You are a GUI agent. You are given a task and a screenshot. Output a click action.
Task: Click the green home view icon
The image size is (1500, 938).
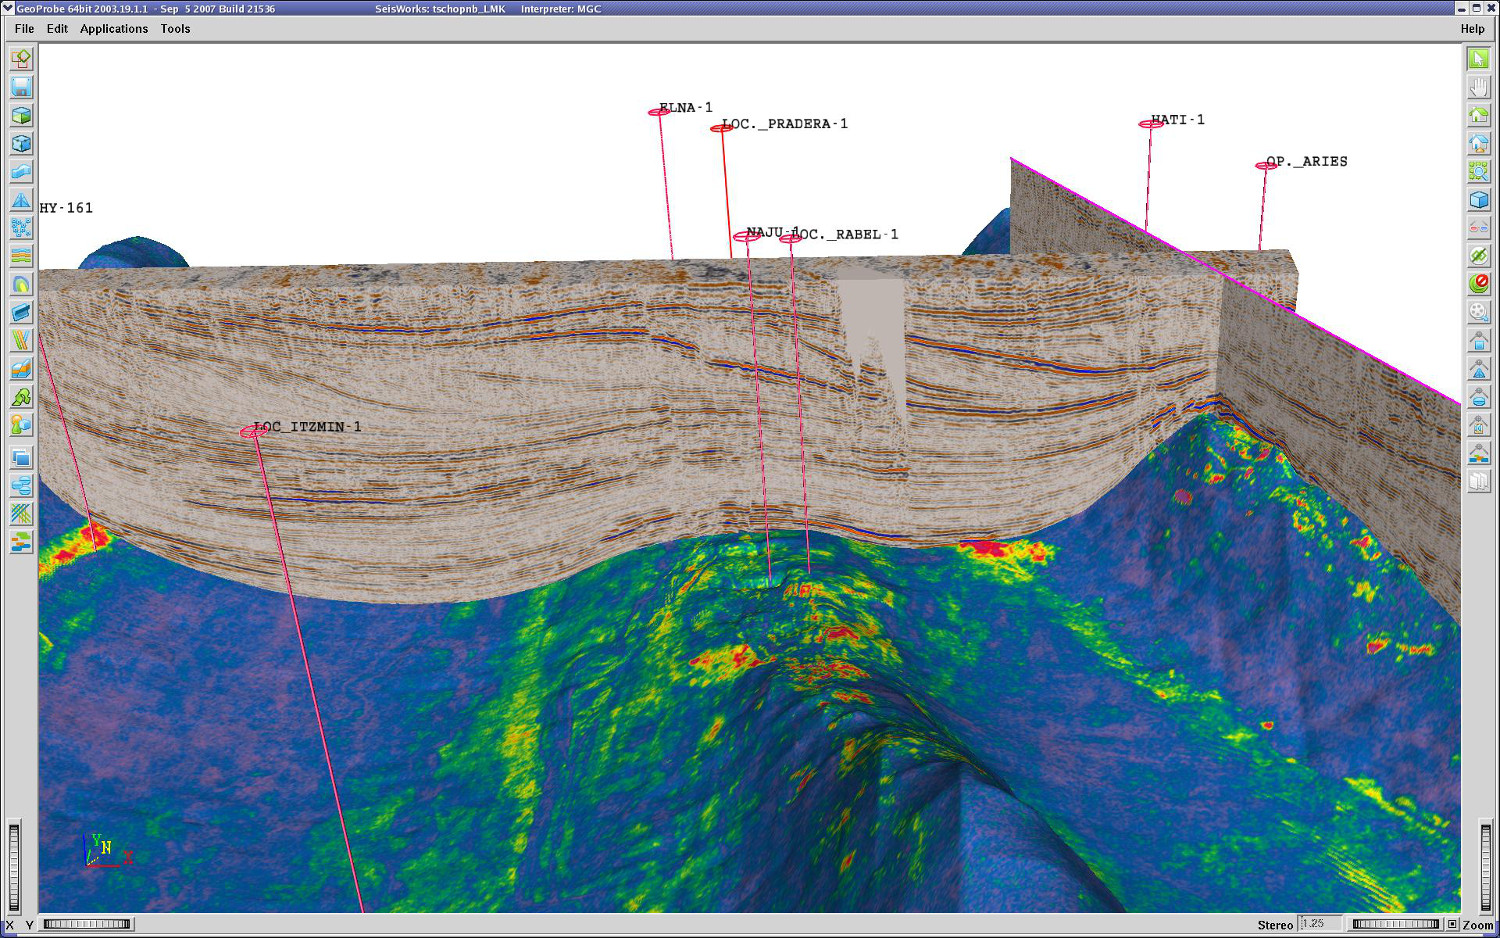tap(1478, 115)
